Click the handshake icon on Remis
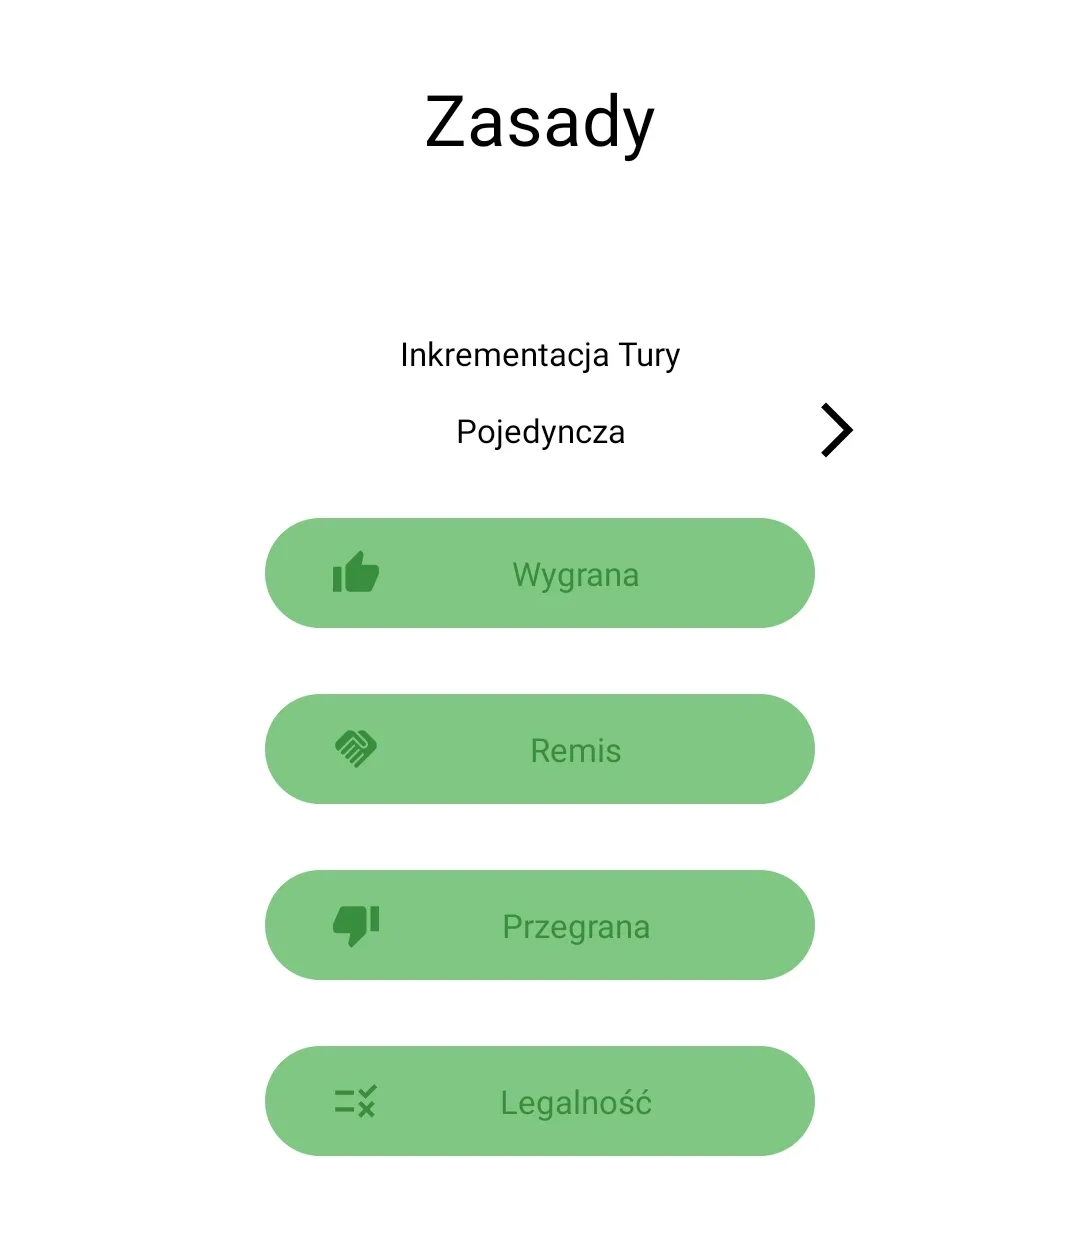1080x1251 pixels. (356, 748)
